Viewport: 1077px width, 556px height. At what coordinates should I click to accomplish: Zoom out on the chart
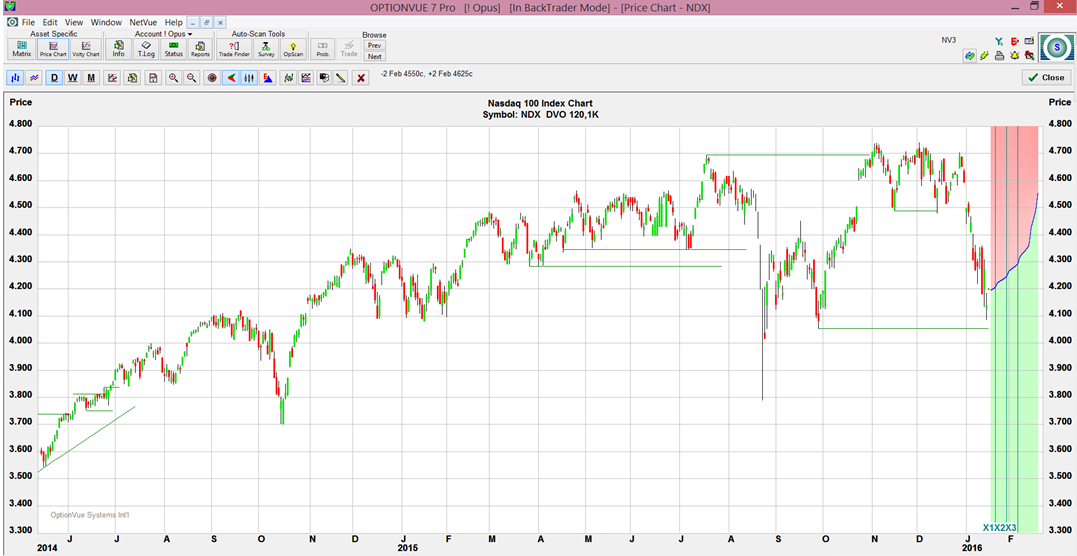click(x=192, y=78)
